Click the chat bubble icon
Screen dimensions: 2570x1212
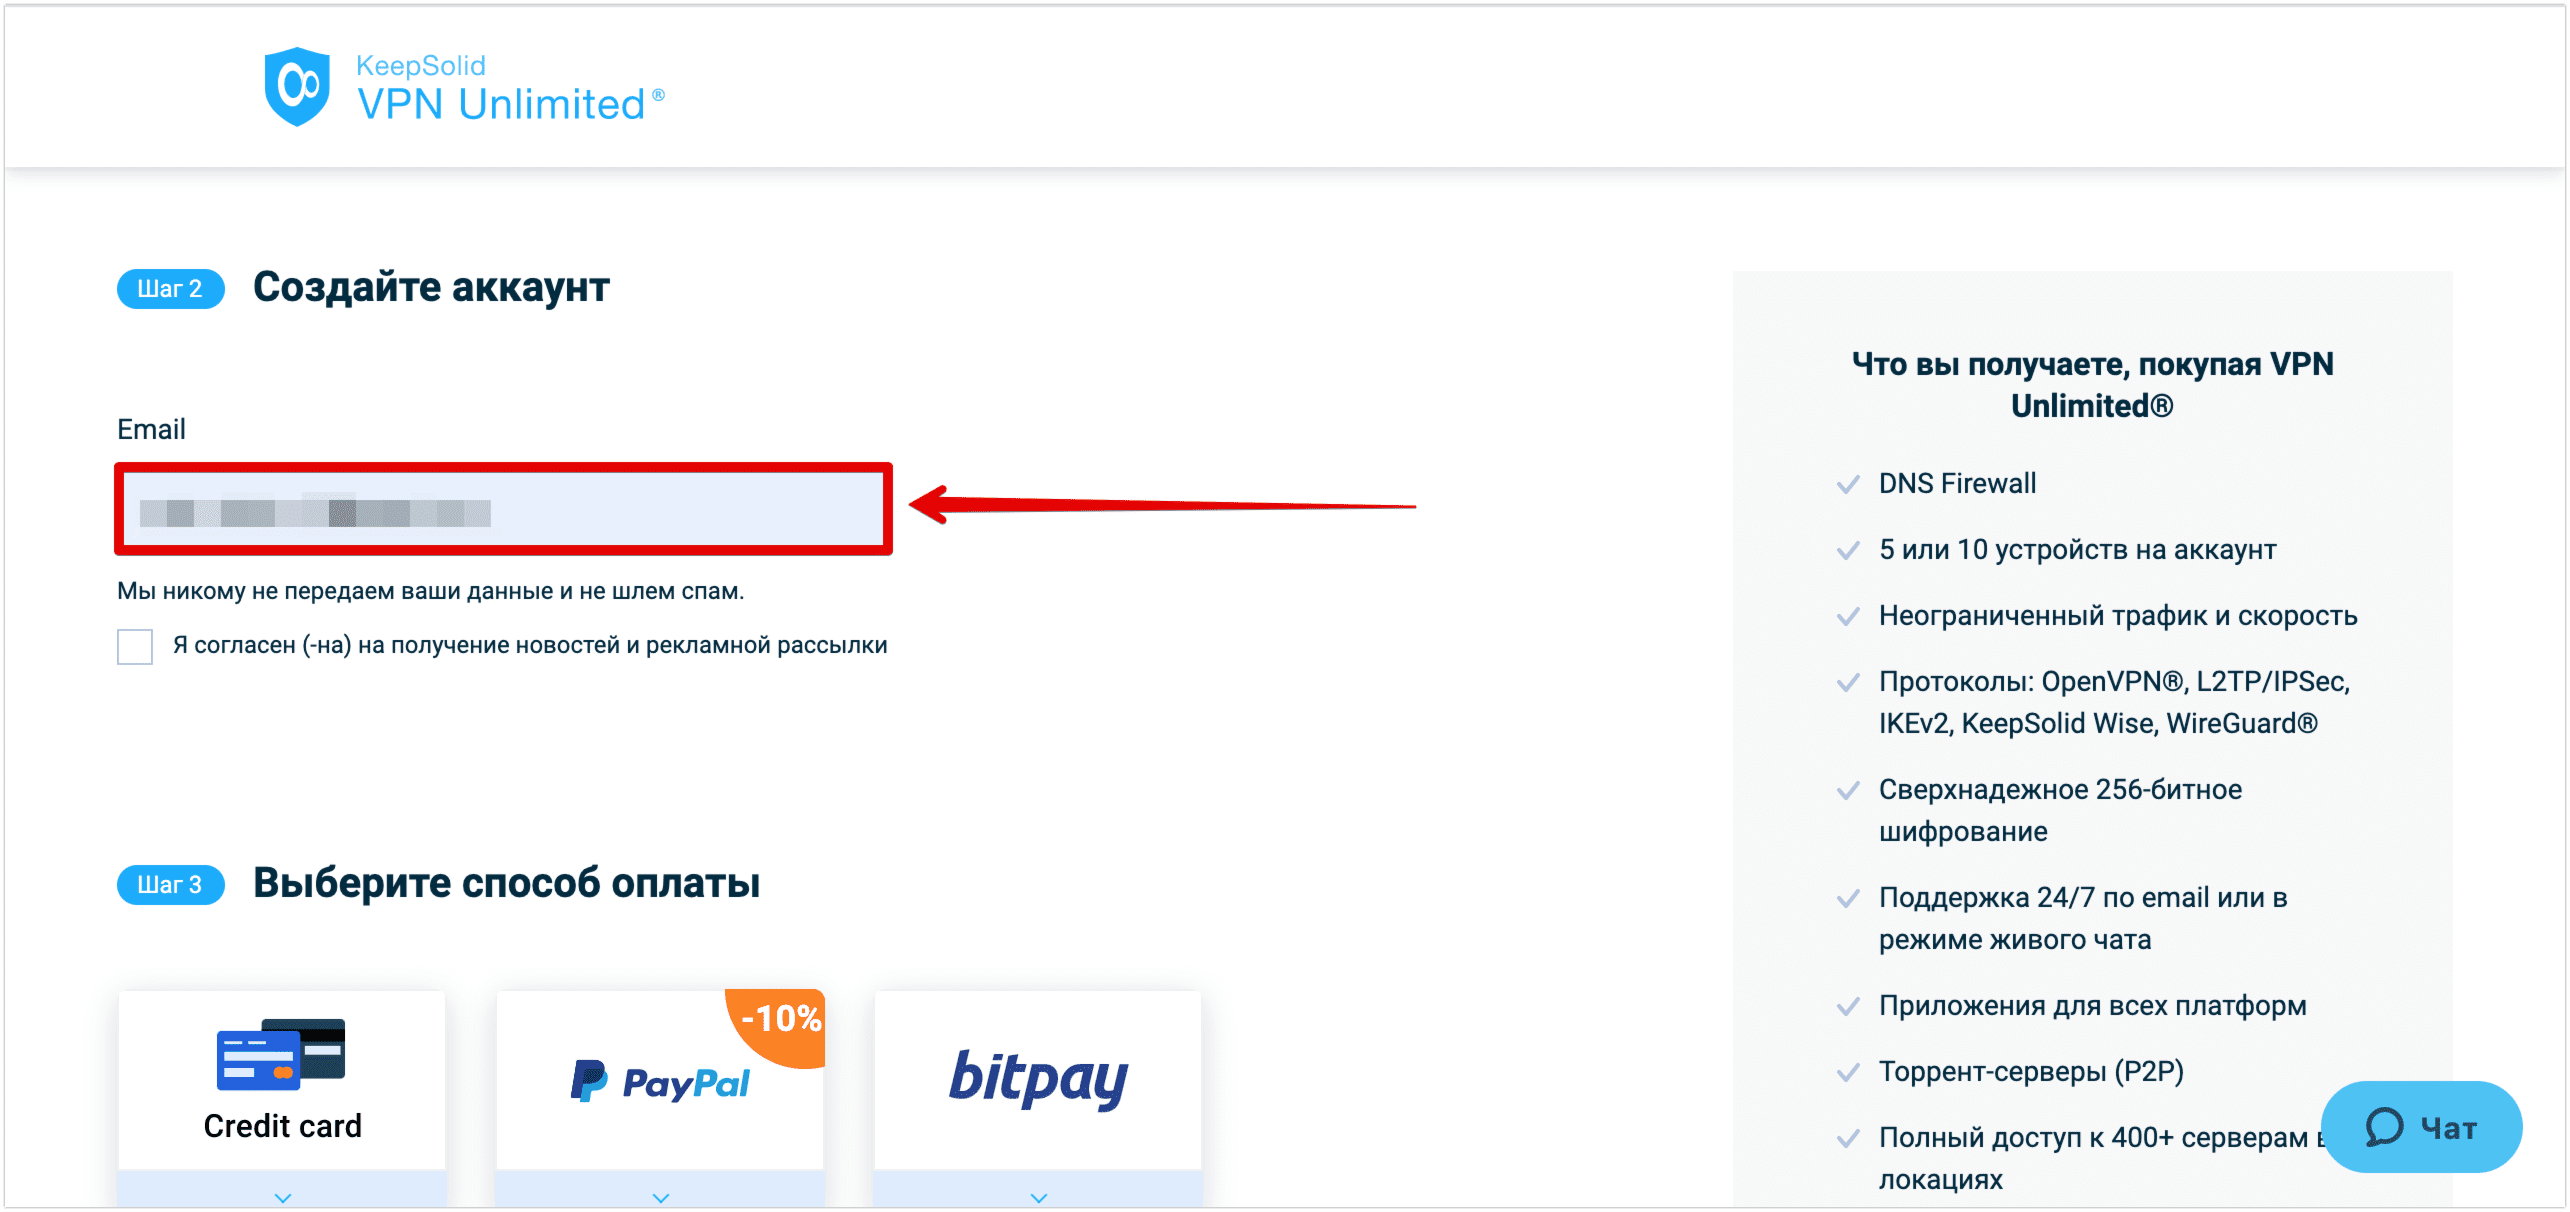[x=2384, y=1128]
